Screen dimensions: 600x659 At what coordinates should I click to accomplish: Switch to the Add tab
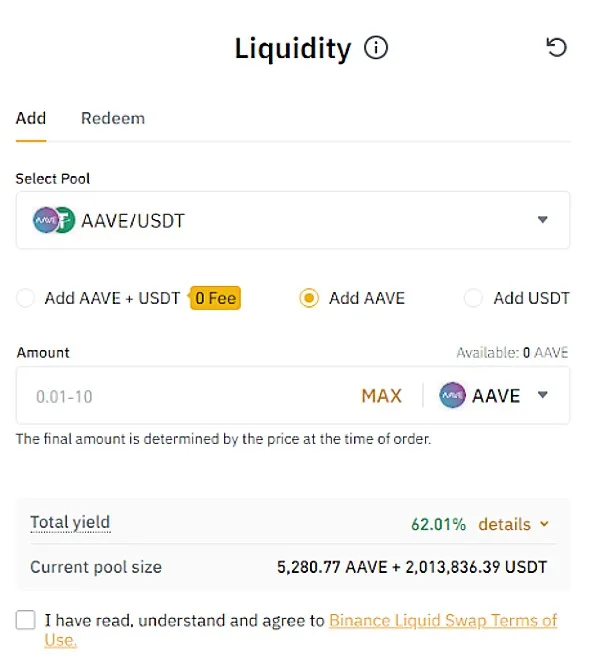coord(31,118)
